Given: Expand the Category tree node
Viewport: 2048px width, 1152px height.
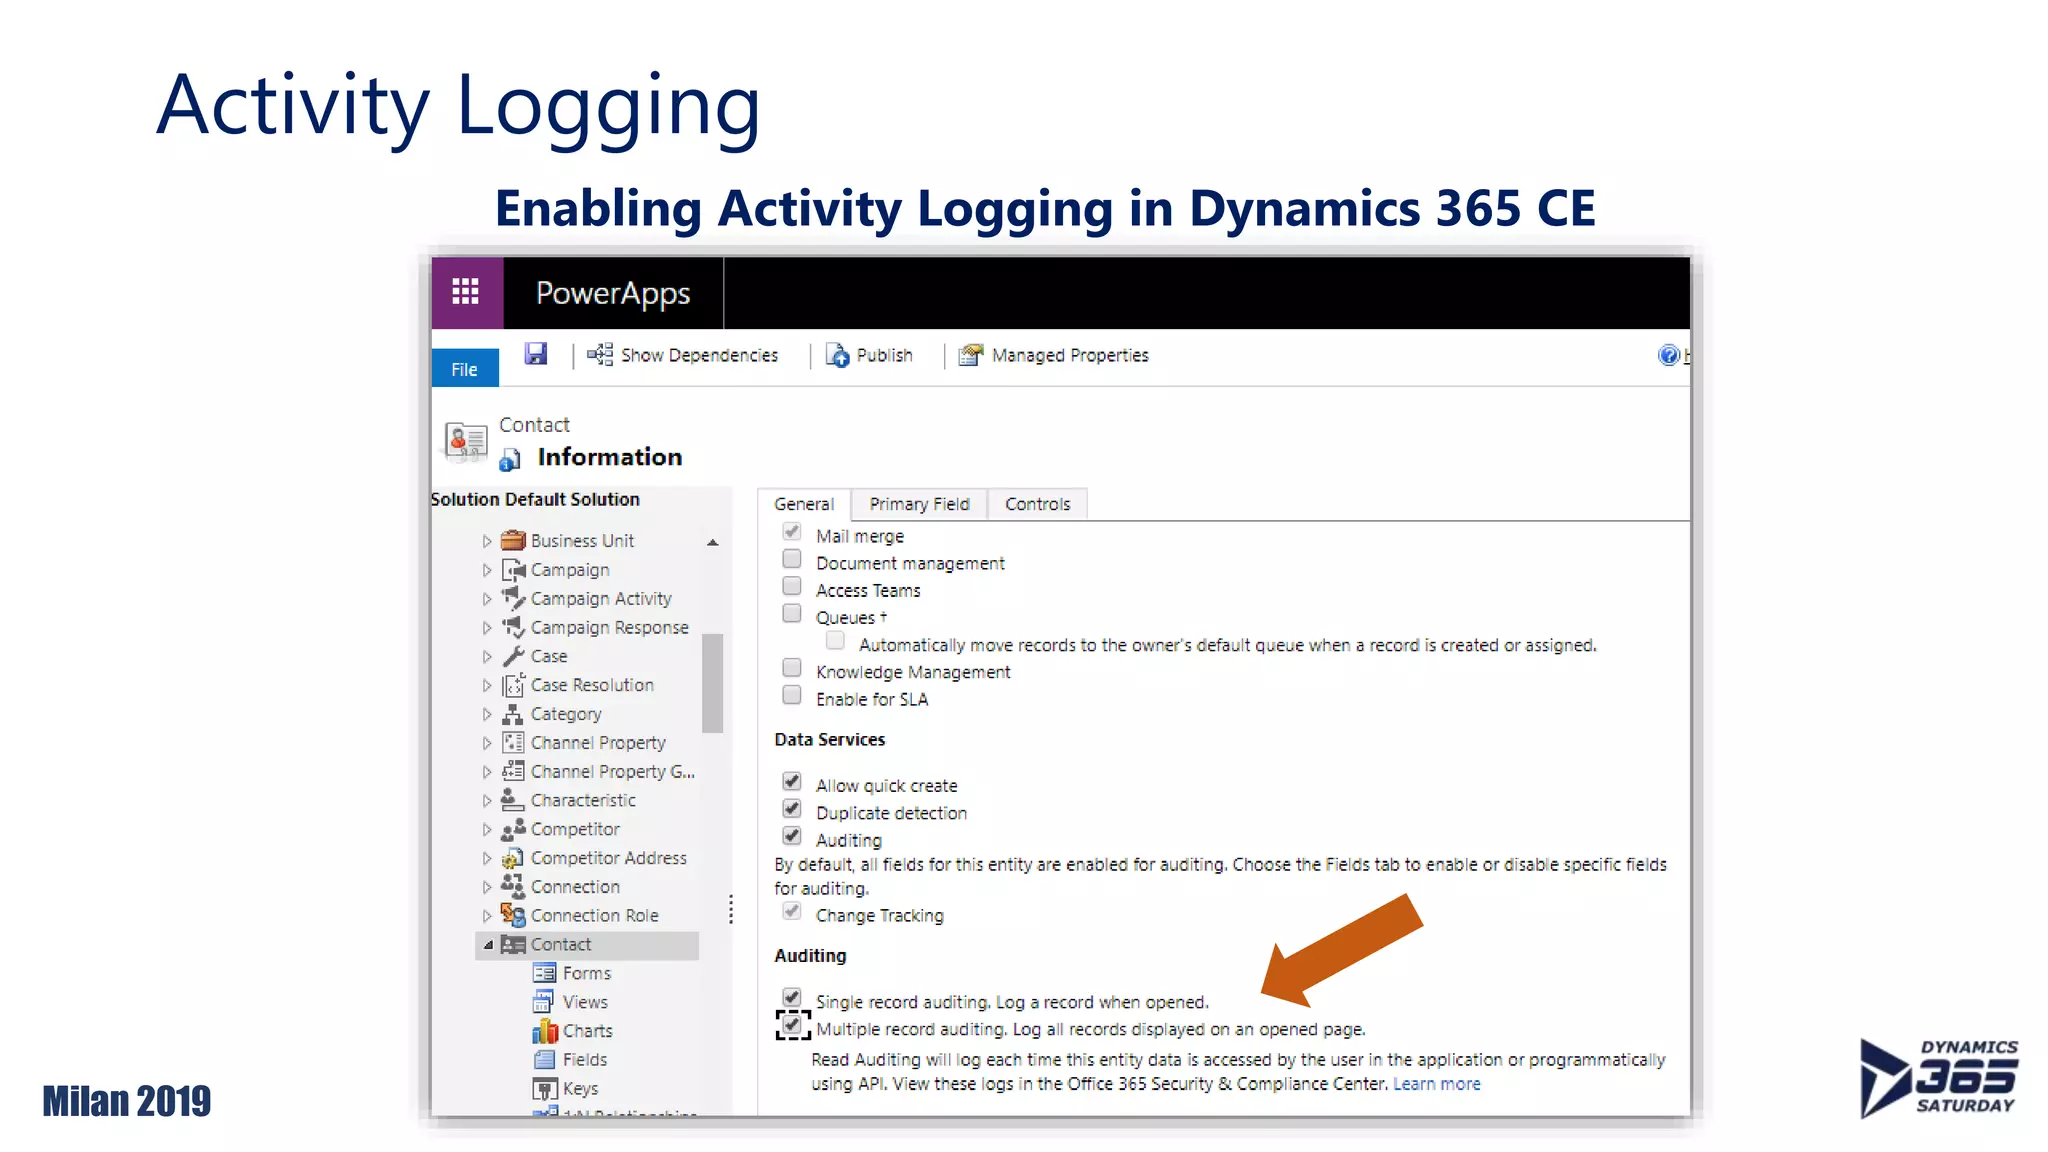Looking at the screenshot, I should click(487, 714).
